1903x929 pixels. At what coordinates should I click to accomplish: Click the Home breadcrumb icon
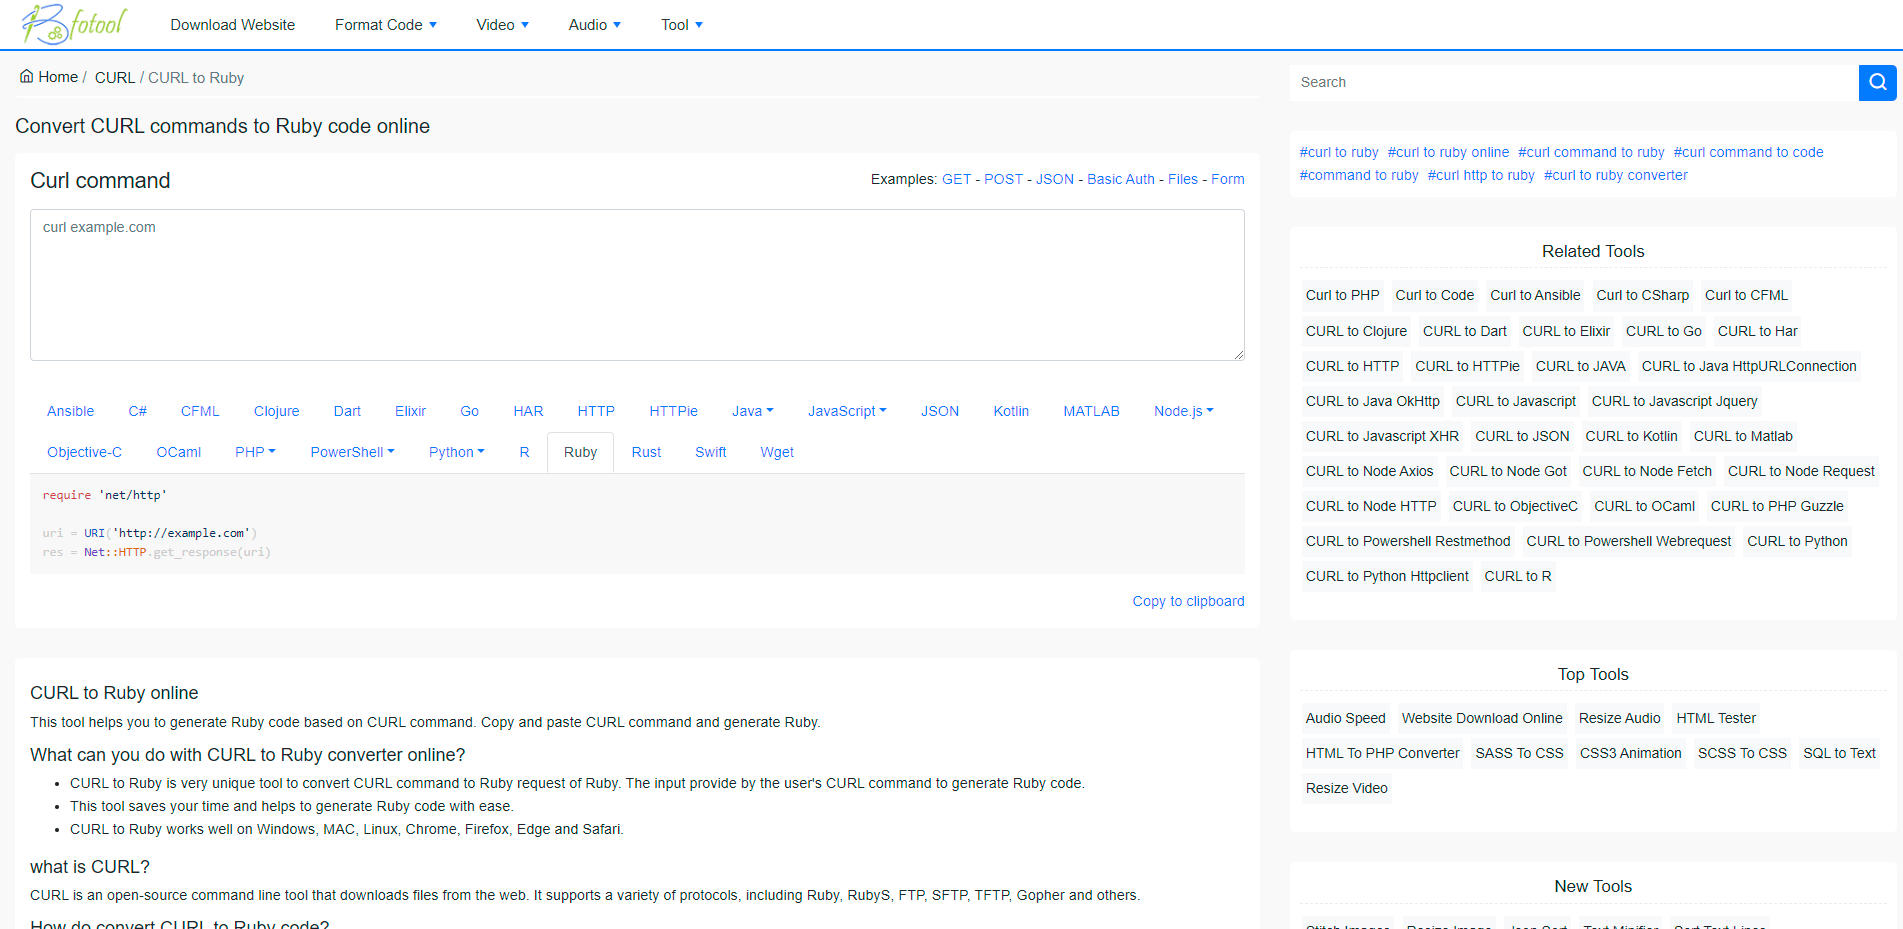(x=27, y=77)
